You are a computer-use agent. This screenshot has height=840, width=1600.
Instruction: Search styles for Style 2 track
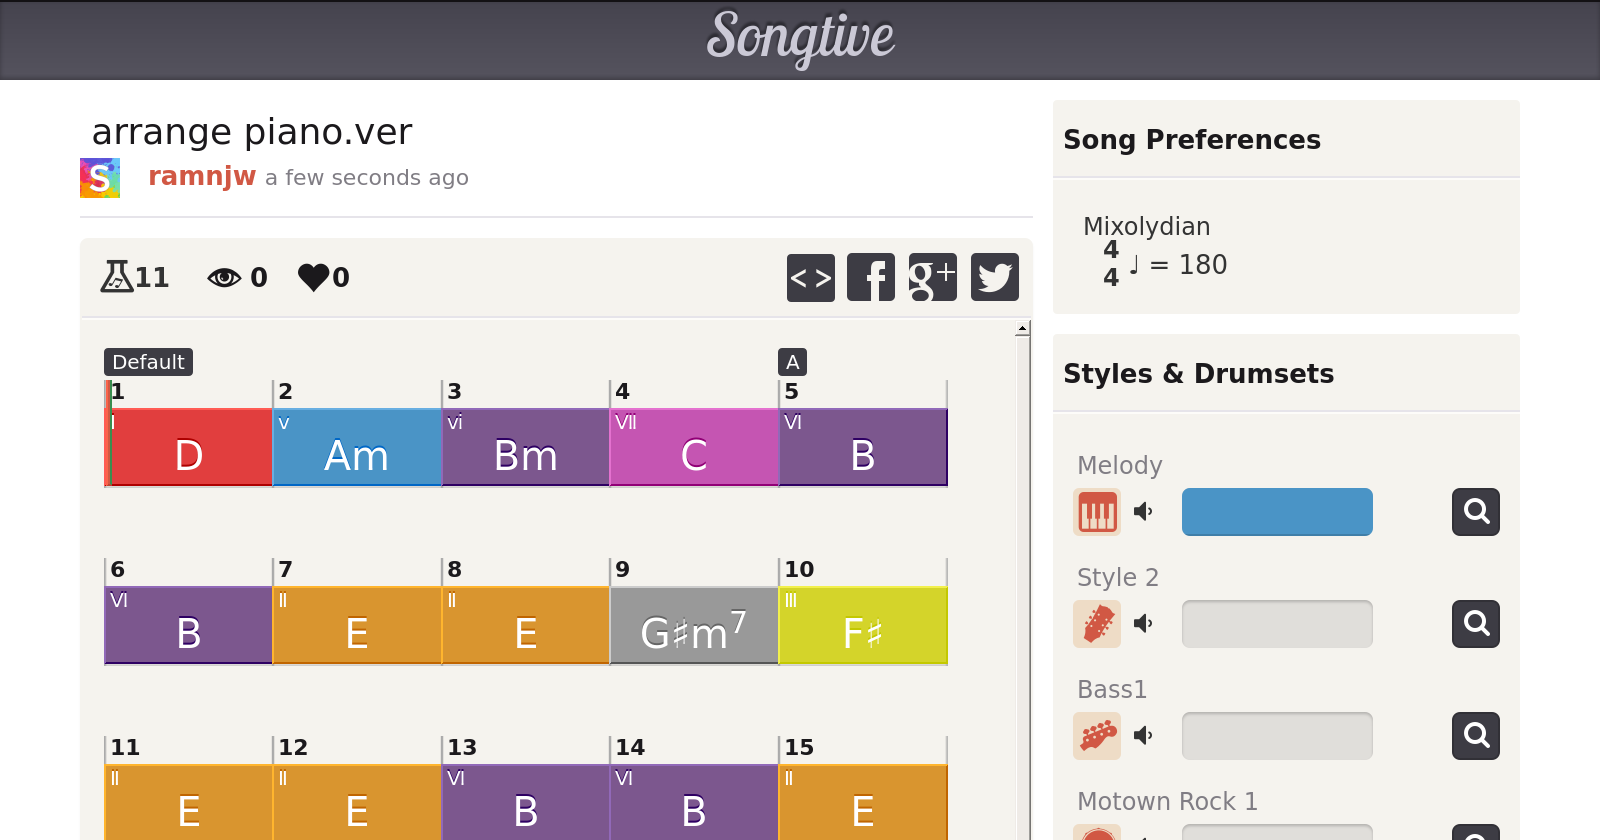coord(1476,624)
